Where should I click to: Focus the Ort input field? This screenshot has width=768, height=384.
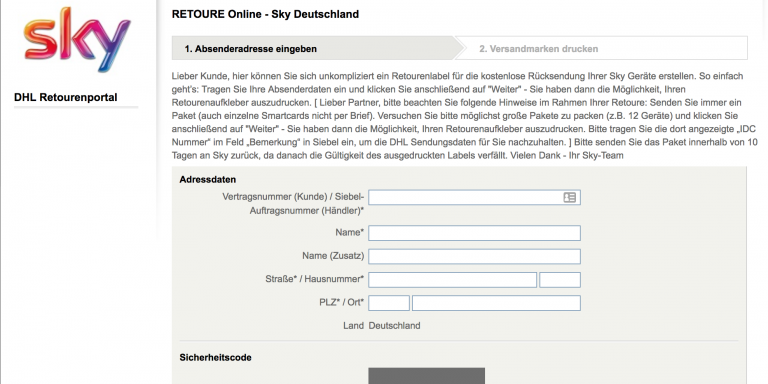coord(496,303)
